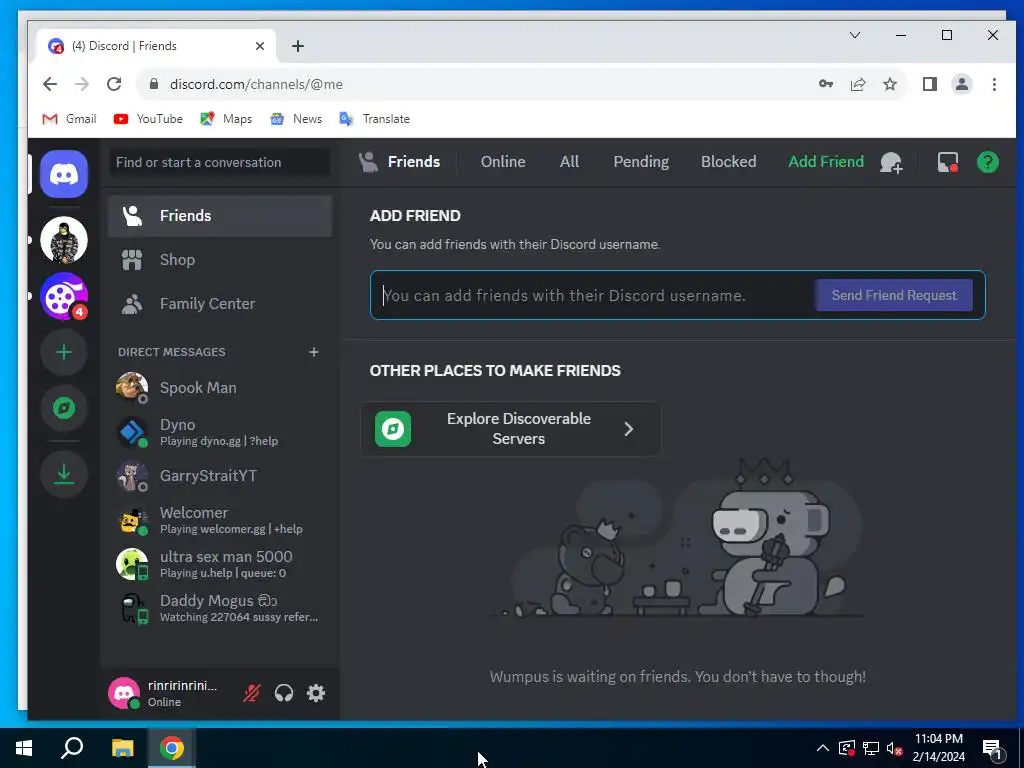1024x768 pixels.
Task: Click Add a Server plus icon
Action: 64,353
